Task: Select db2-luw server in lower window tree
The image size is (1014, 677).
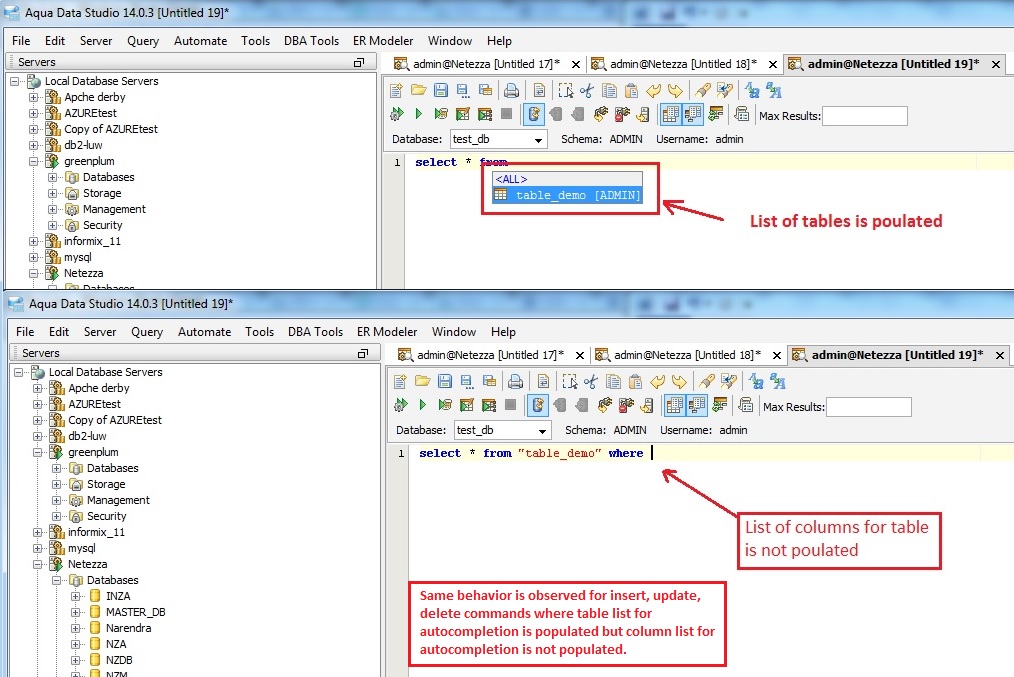Action: click(x=87, y=436)
